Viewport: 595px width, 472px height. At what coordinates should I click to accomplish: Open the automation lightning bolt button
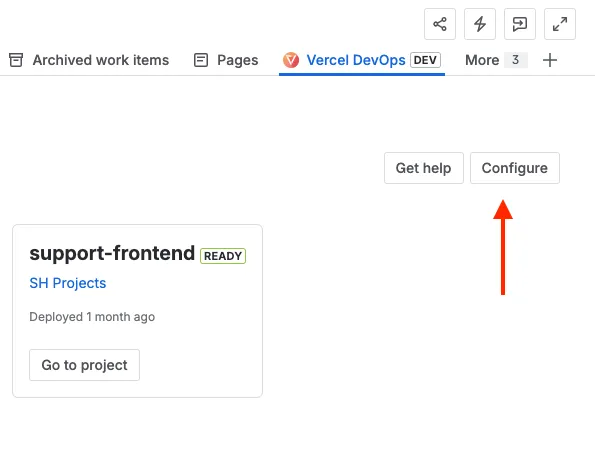pyautogui.click(x=480, y=24)
